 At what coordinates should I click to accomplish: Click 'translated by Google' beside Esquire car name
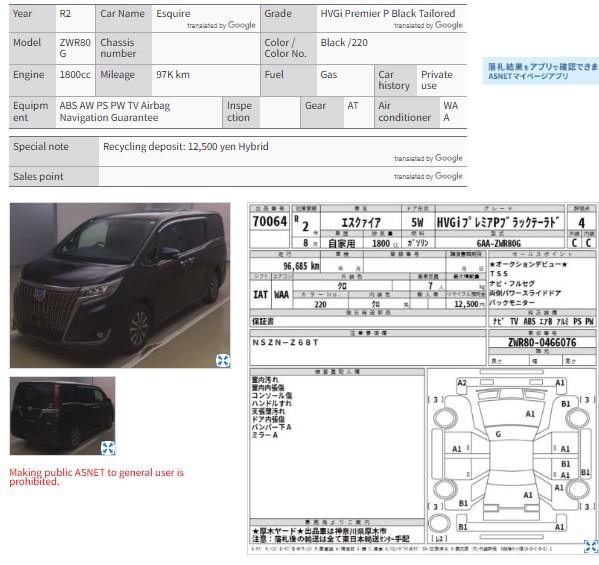(221, 25)
